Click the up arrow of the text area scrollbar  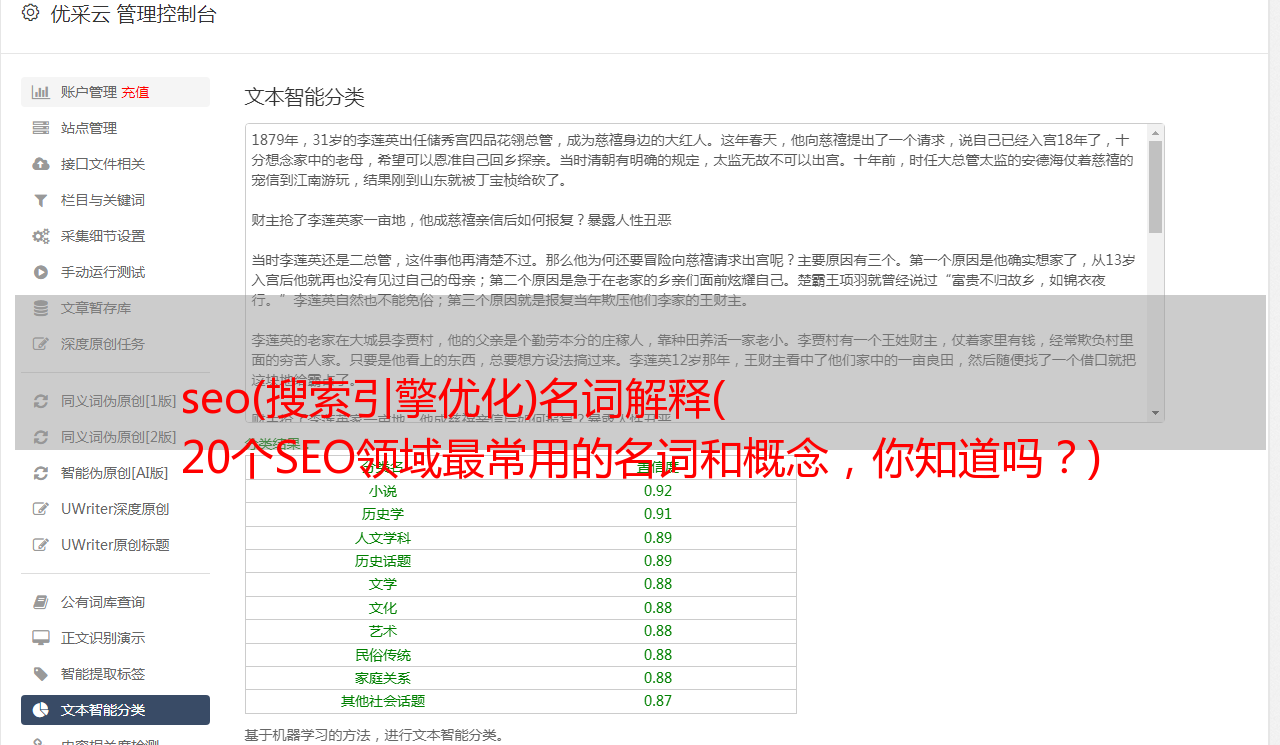coord(1155,132)
